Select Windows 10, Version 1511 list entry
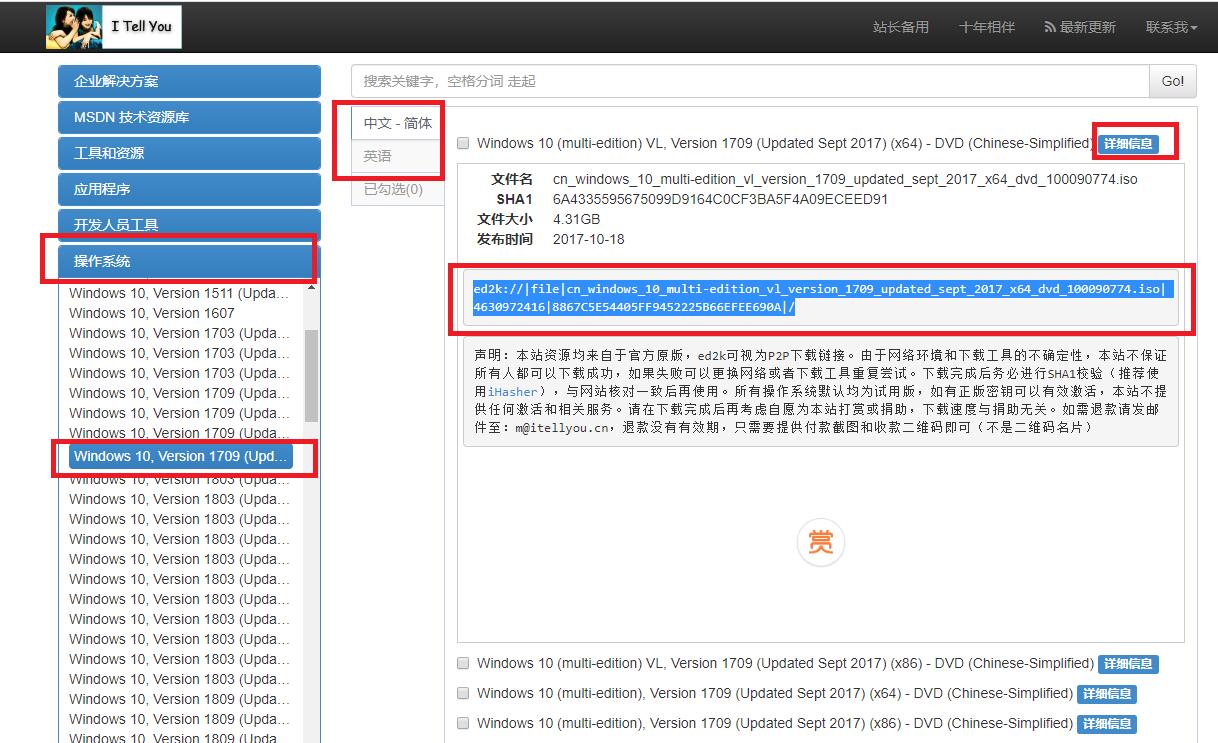The image size is (1218, 743). point(180,293)
